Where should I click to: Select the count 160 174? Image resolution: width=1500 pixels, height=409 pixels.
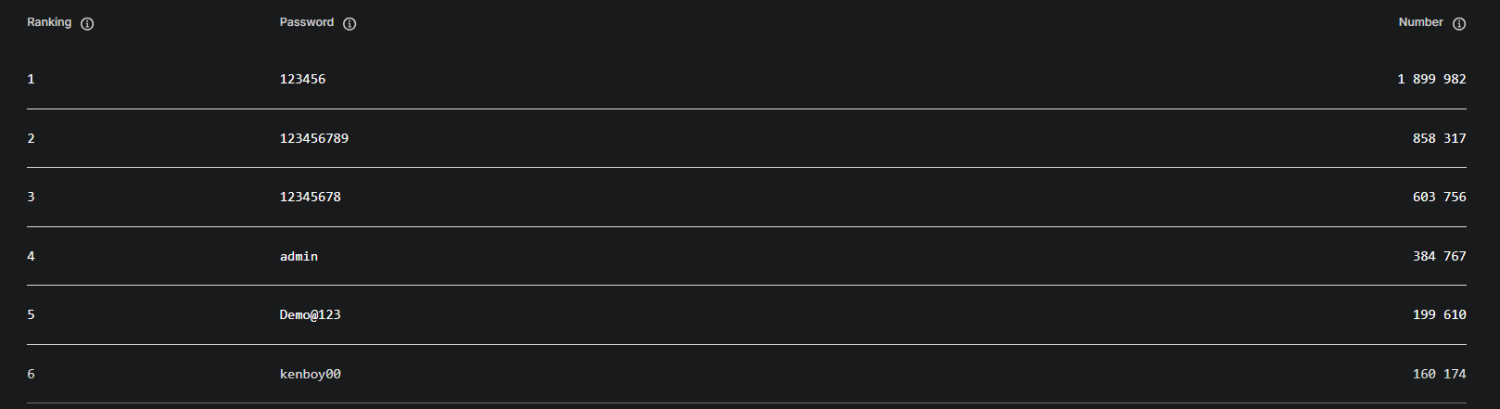[1440, 374]
